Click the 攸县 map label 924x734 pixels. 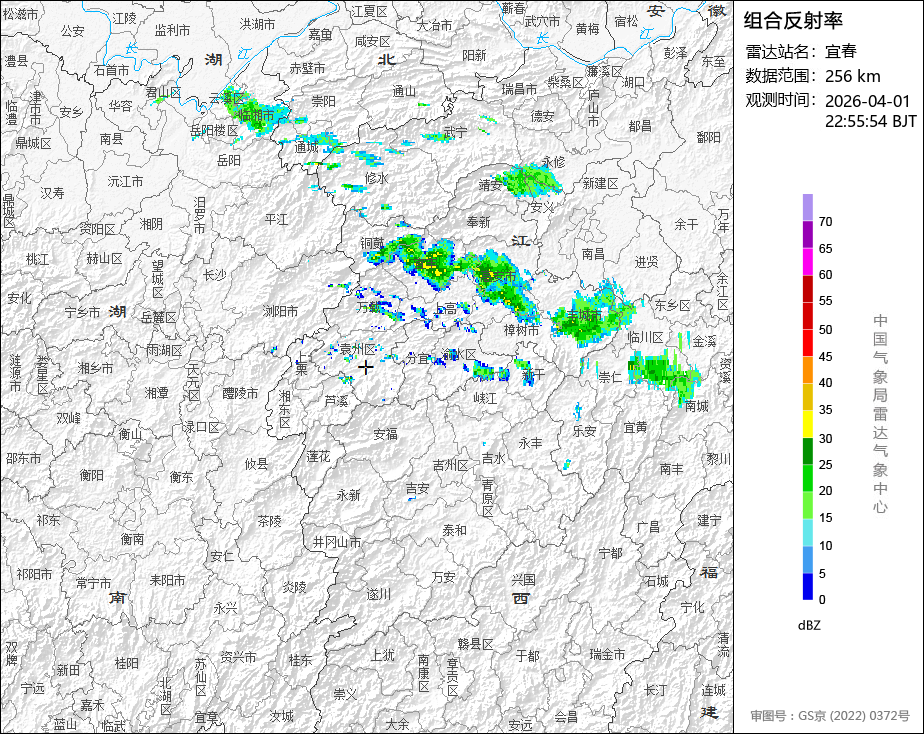pos(256,464)
